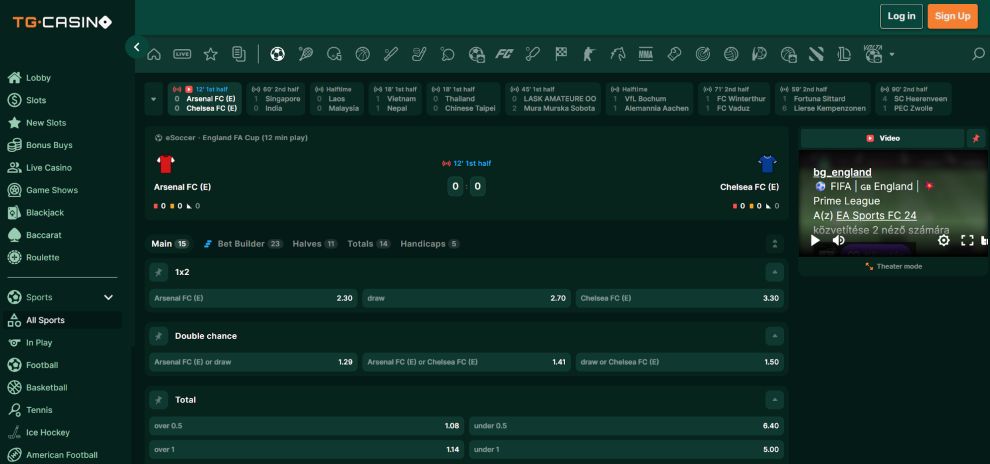Select the football sport icon
The image size is (990, 464).
[x=278, y=54]
